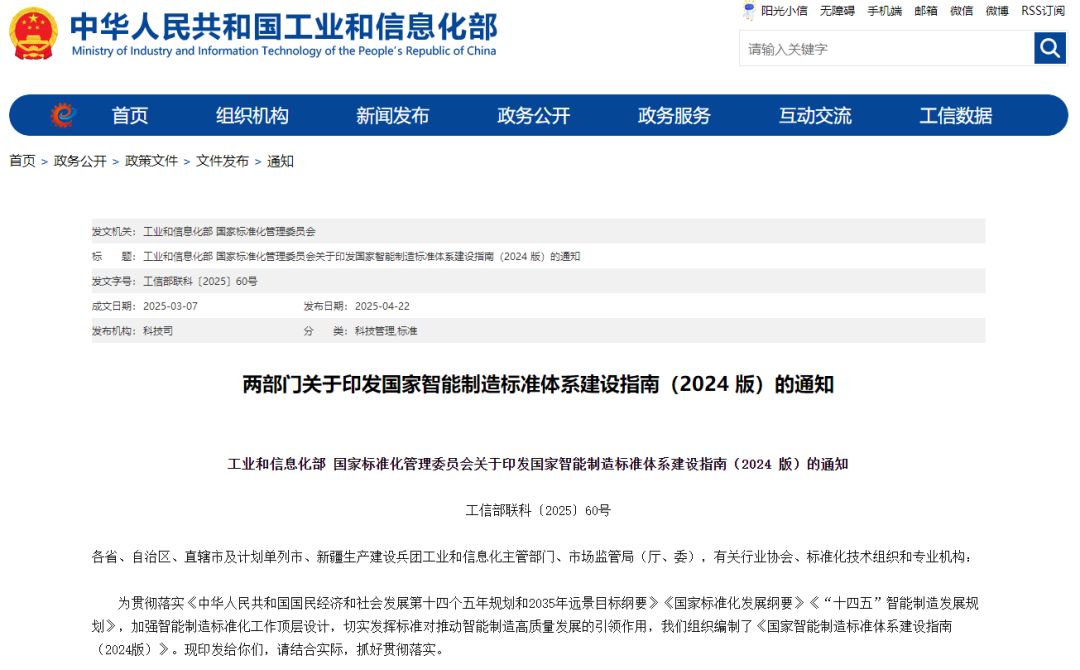
Task: Click the 分类 value 科技管理,标准
Action: 386,331
